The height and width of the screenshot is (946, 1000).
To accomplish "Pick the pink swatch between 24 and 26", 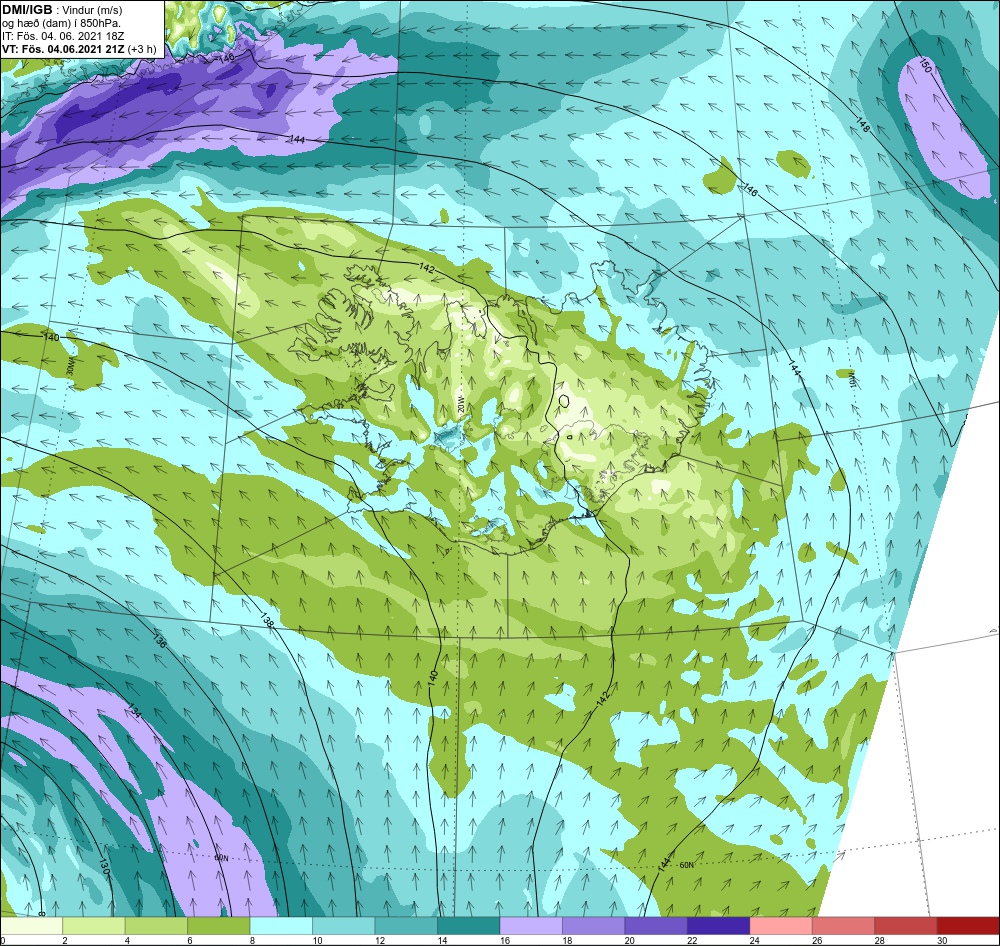I will click(783, 926).
